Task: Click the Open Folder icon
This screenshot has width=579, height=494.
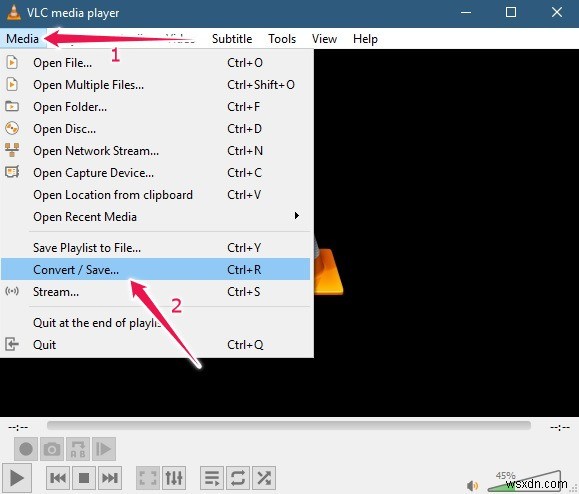Action: pos(12,106)
